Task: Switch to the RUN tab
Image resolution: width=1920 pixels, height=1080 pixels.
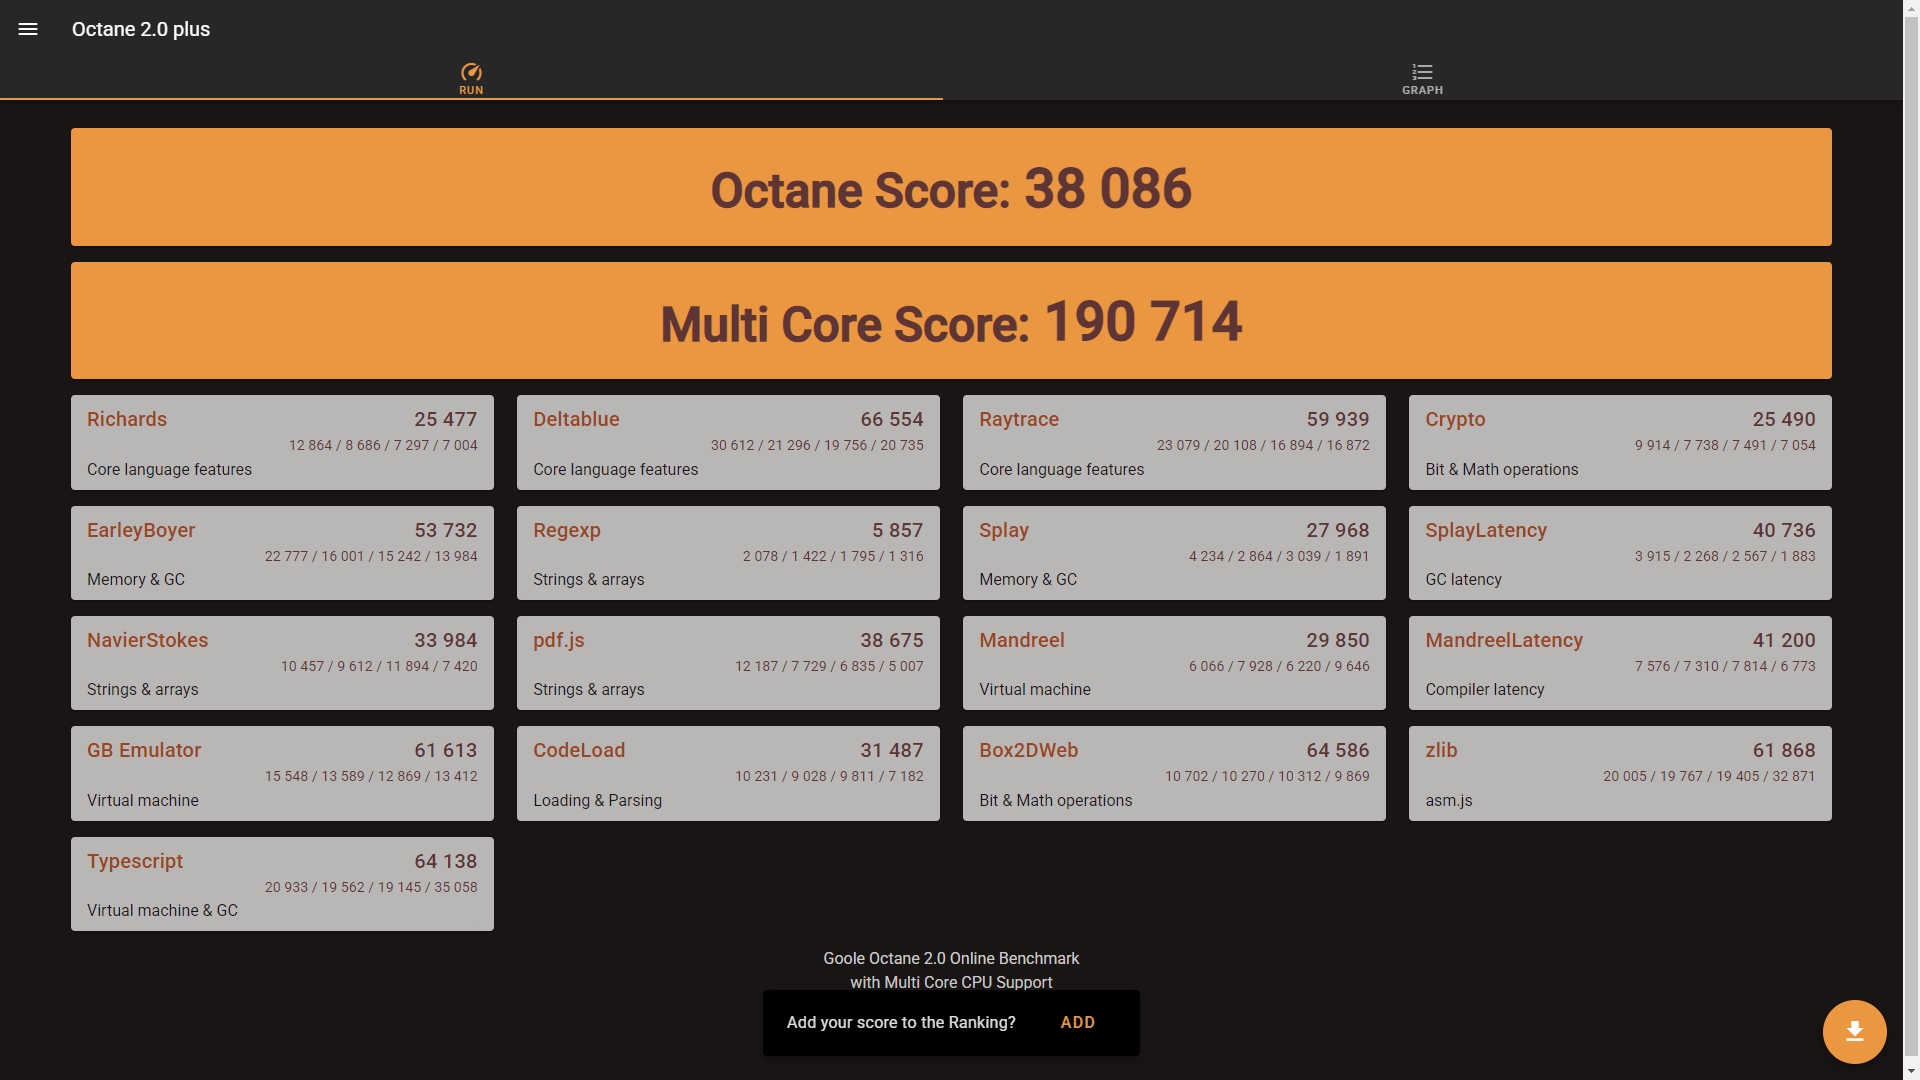Action: 471,79
